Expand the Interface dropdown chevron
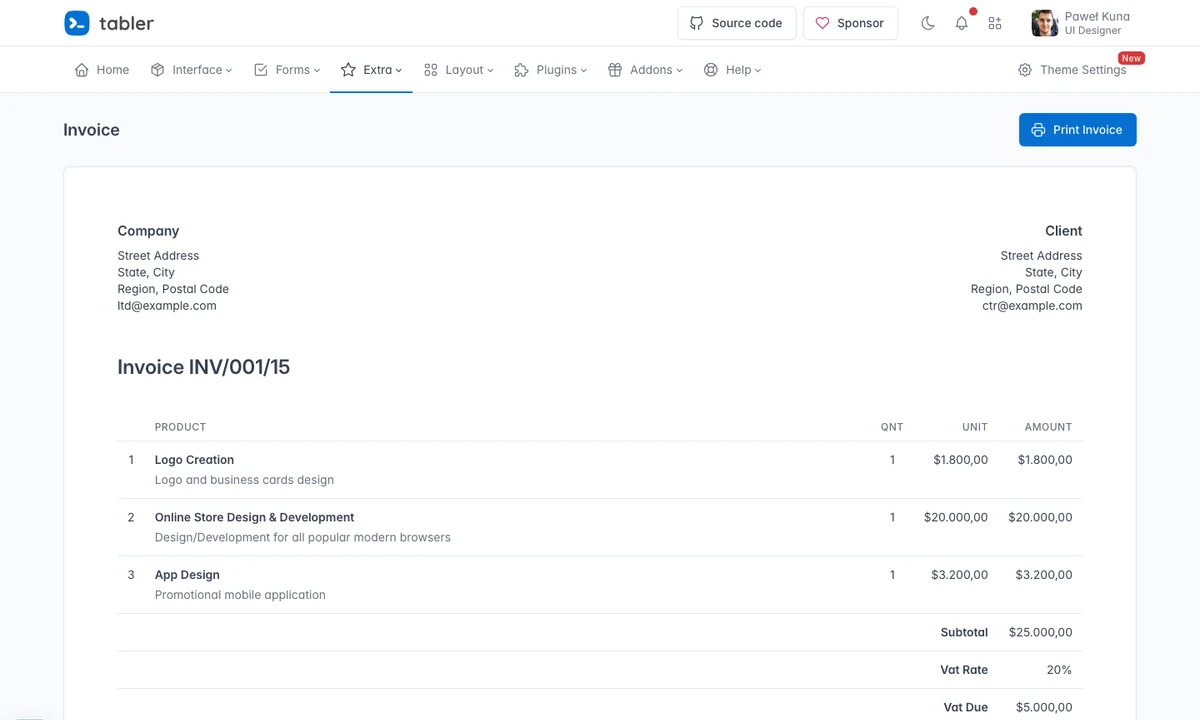 229,70
